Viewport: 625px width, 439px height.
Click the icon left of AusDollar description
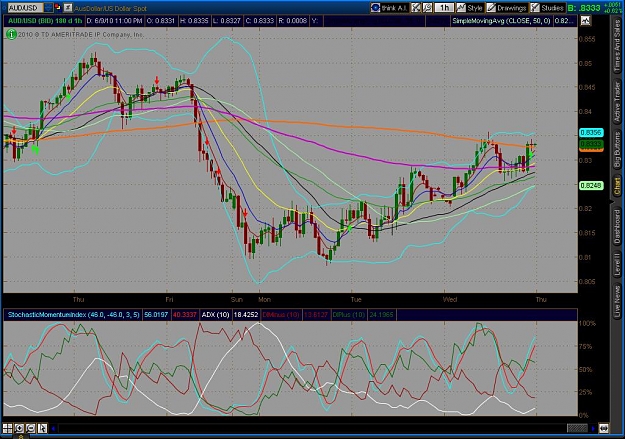pos(68,8)
